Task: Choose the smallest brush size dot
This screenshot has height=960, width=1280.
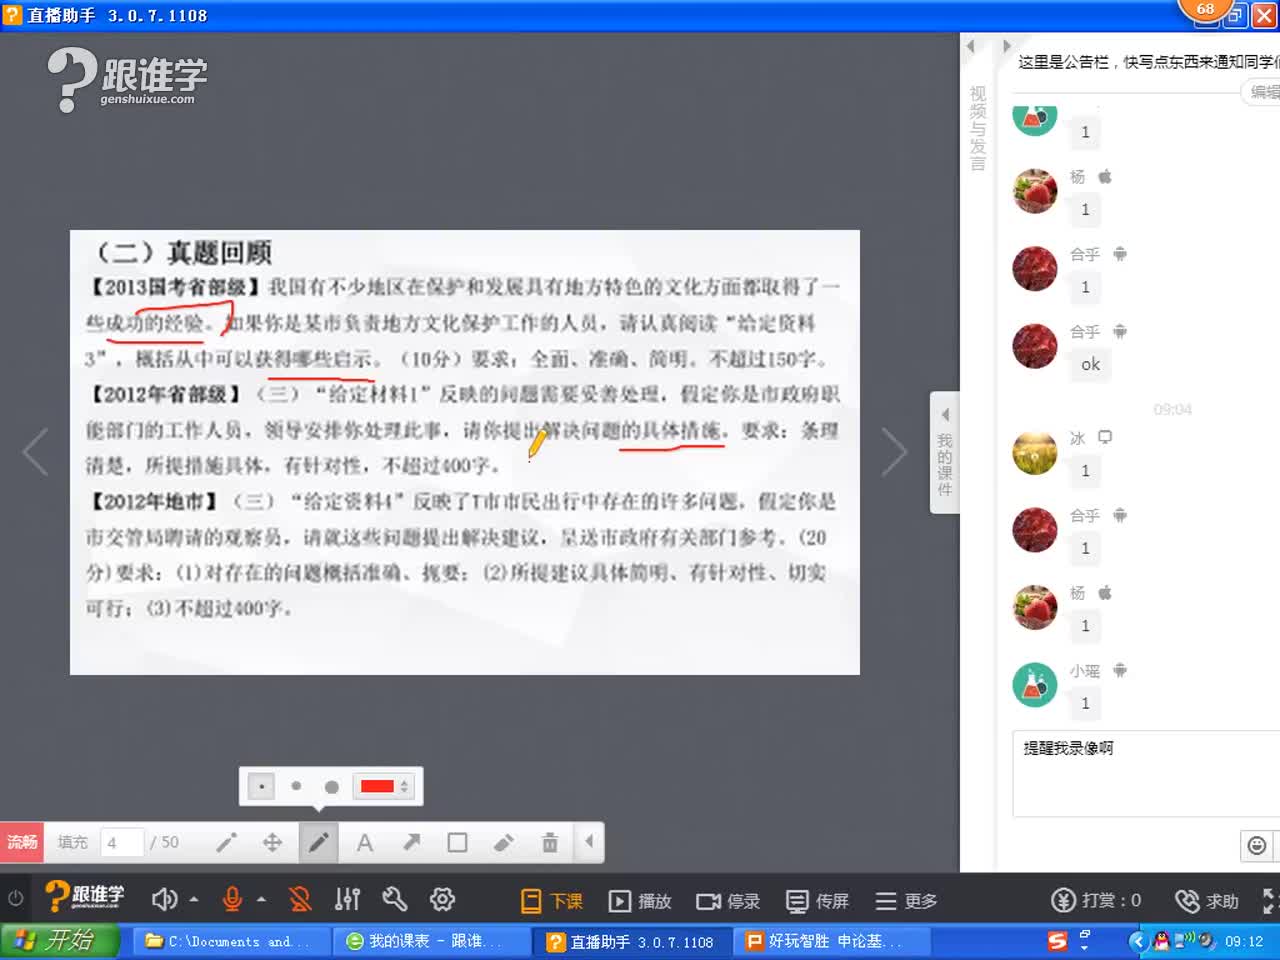Action: (x=262, y=787)
